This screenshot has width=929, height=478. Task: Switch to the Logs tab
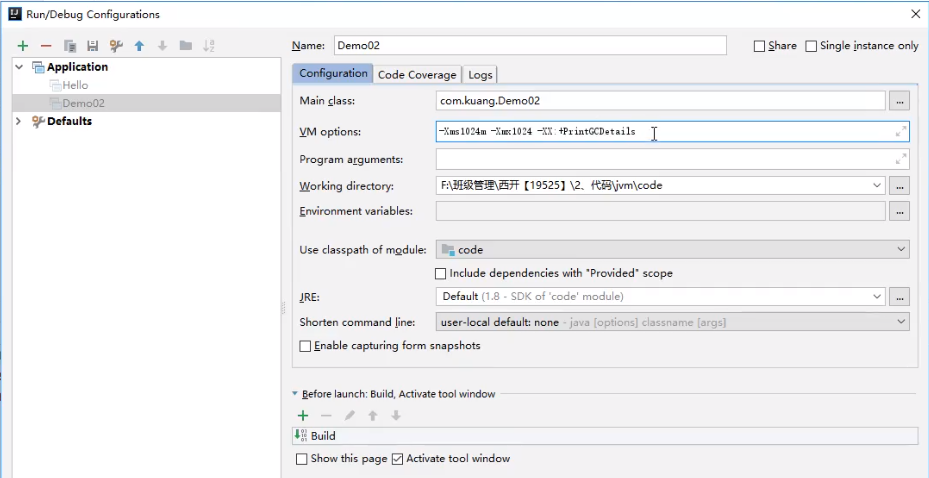tap(480, 75)
